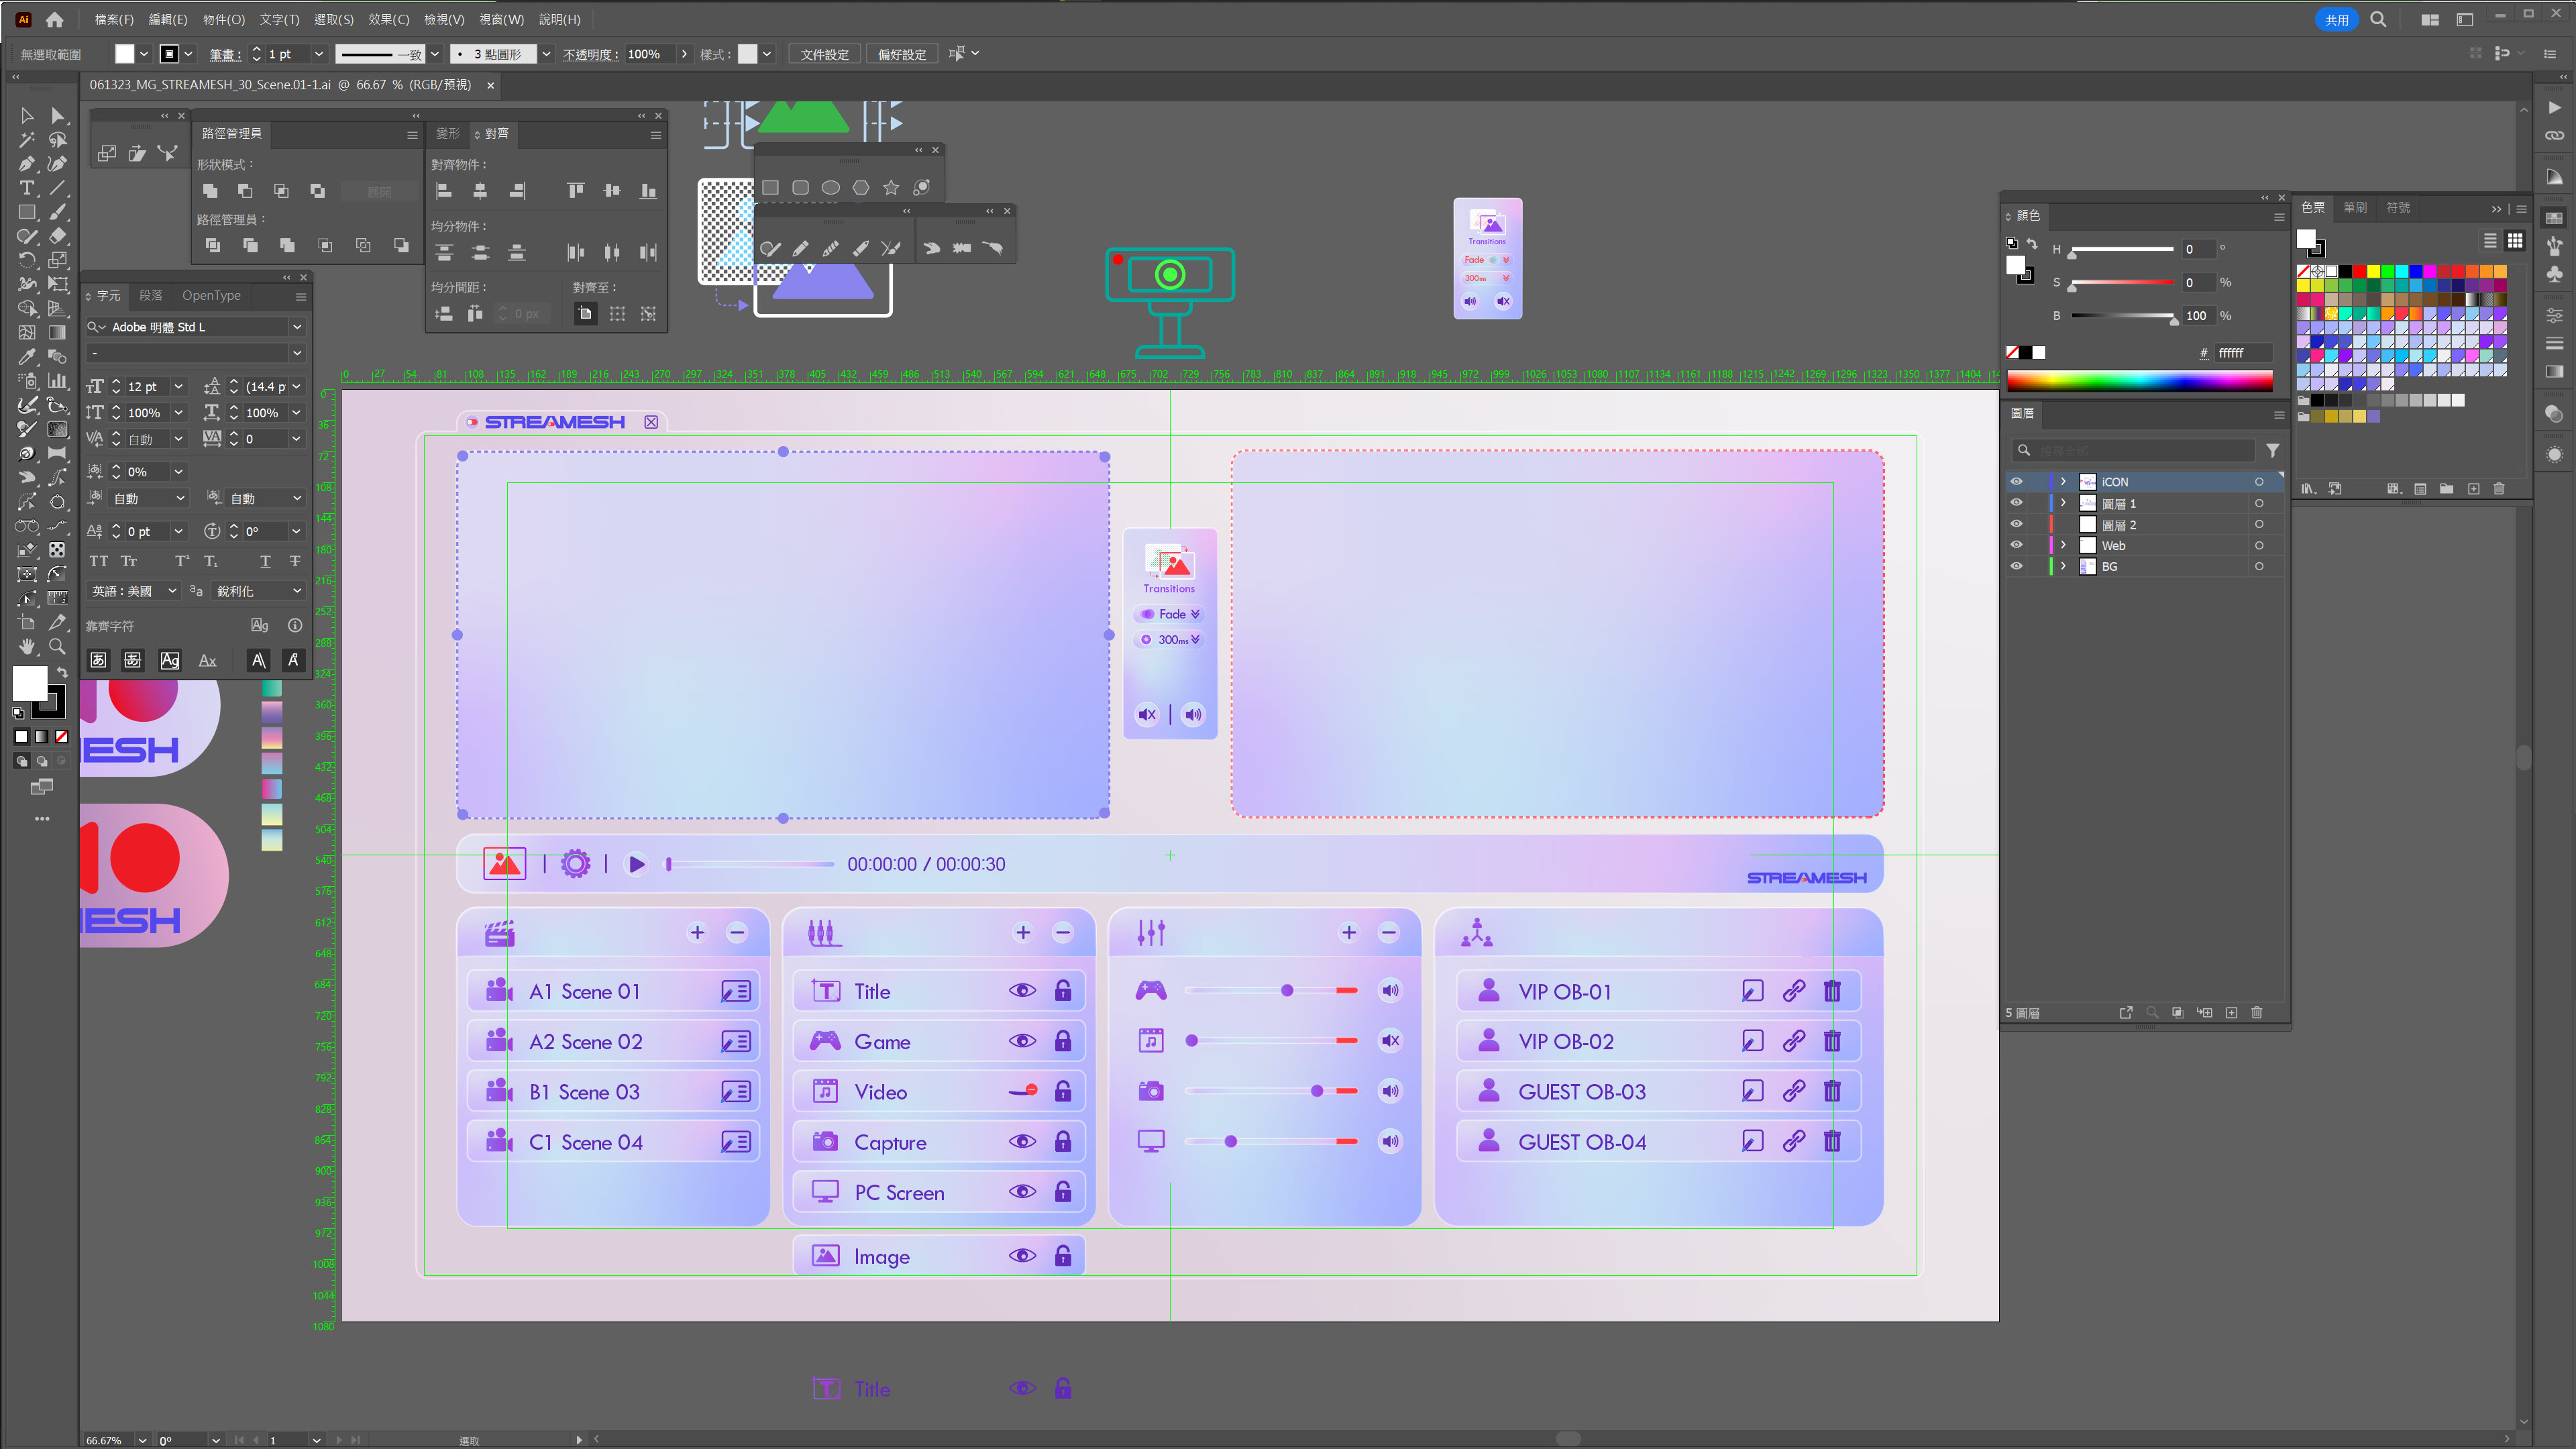
Task: Open the font family dropdown
Action: [297, 327]
